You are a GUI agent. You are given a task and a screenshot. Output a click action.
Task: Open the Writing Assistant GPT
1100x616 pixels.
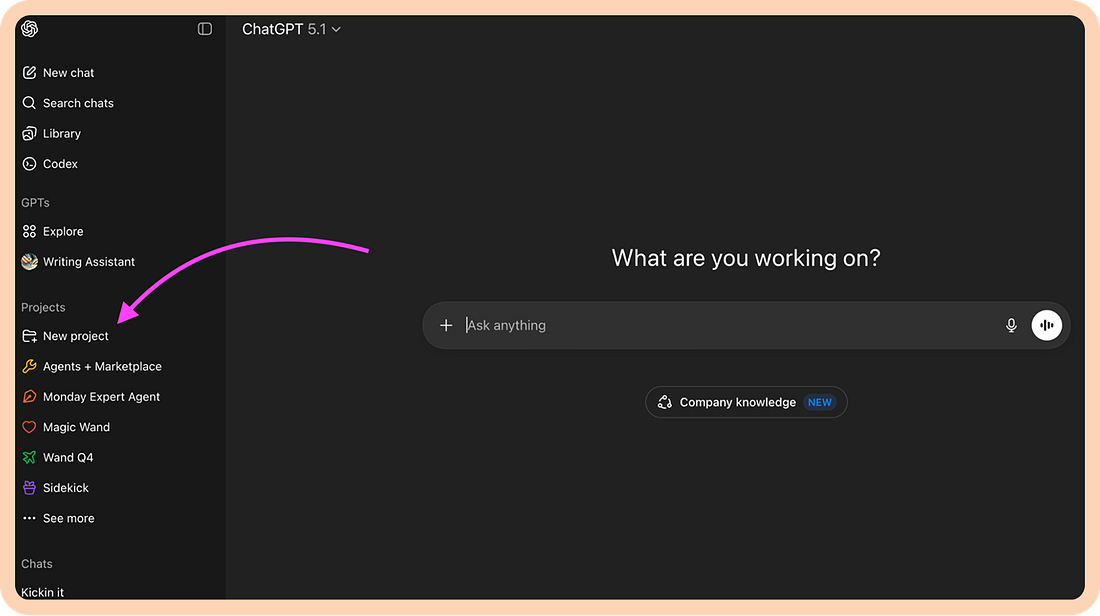tap(89, 262)
